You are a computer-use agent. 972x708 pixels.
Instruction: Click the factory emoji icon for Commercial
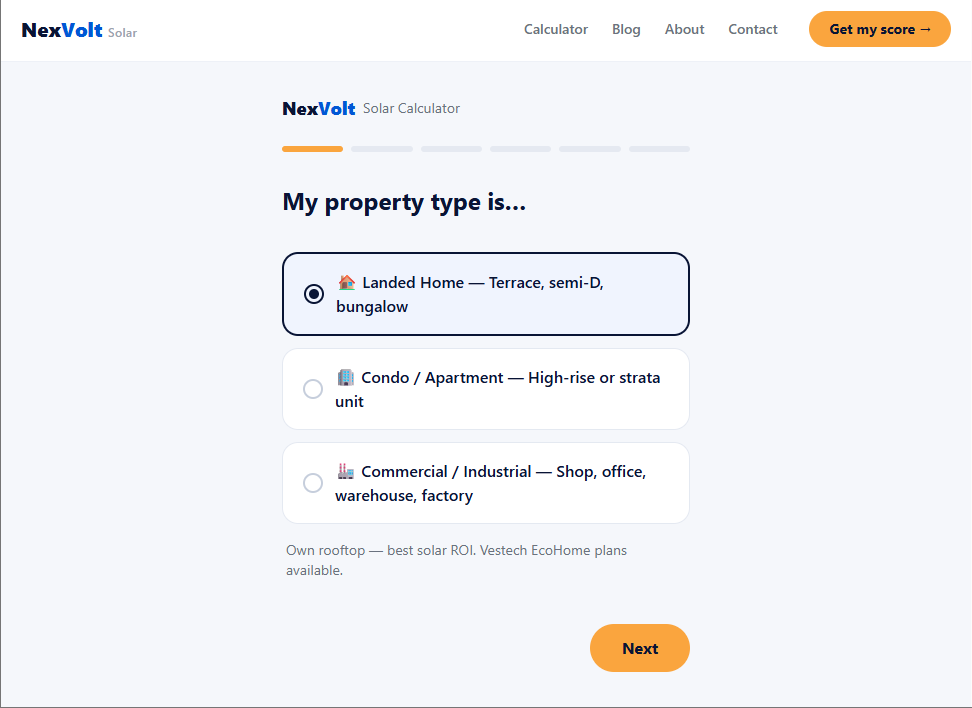coord(345,471)
